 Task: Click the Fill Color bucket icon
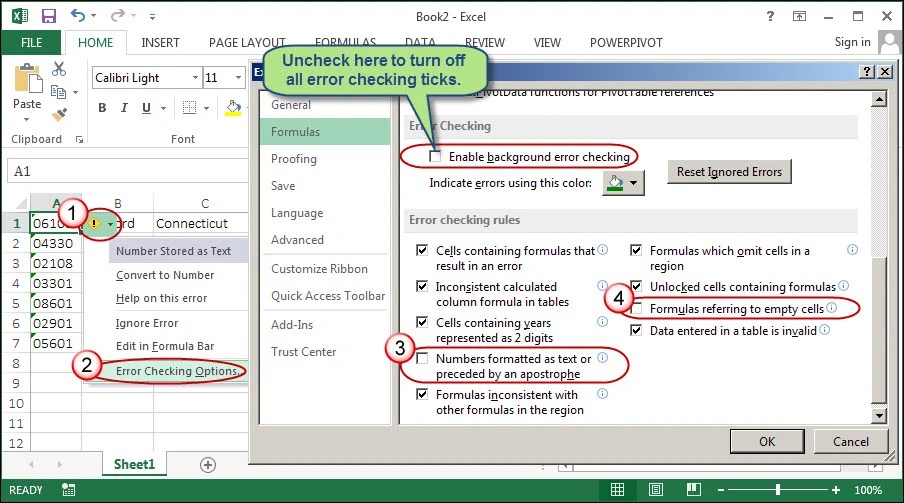[233, 108]
